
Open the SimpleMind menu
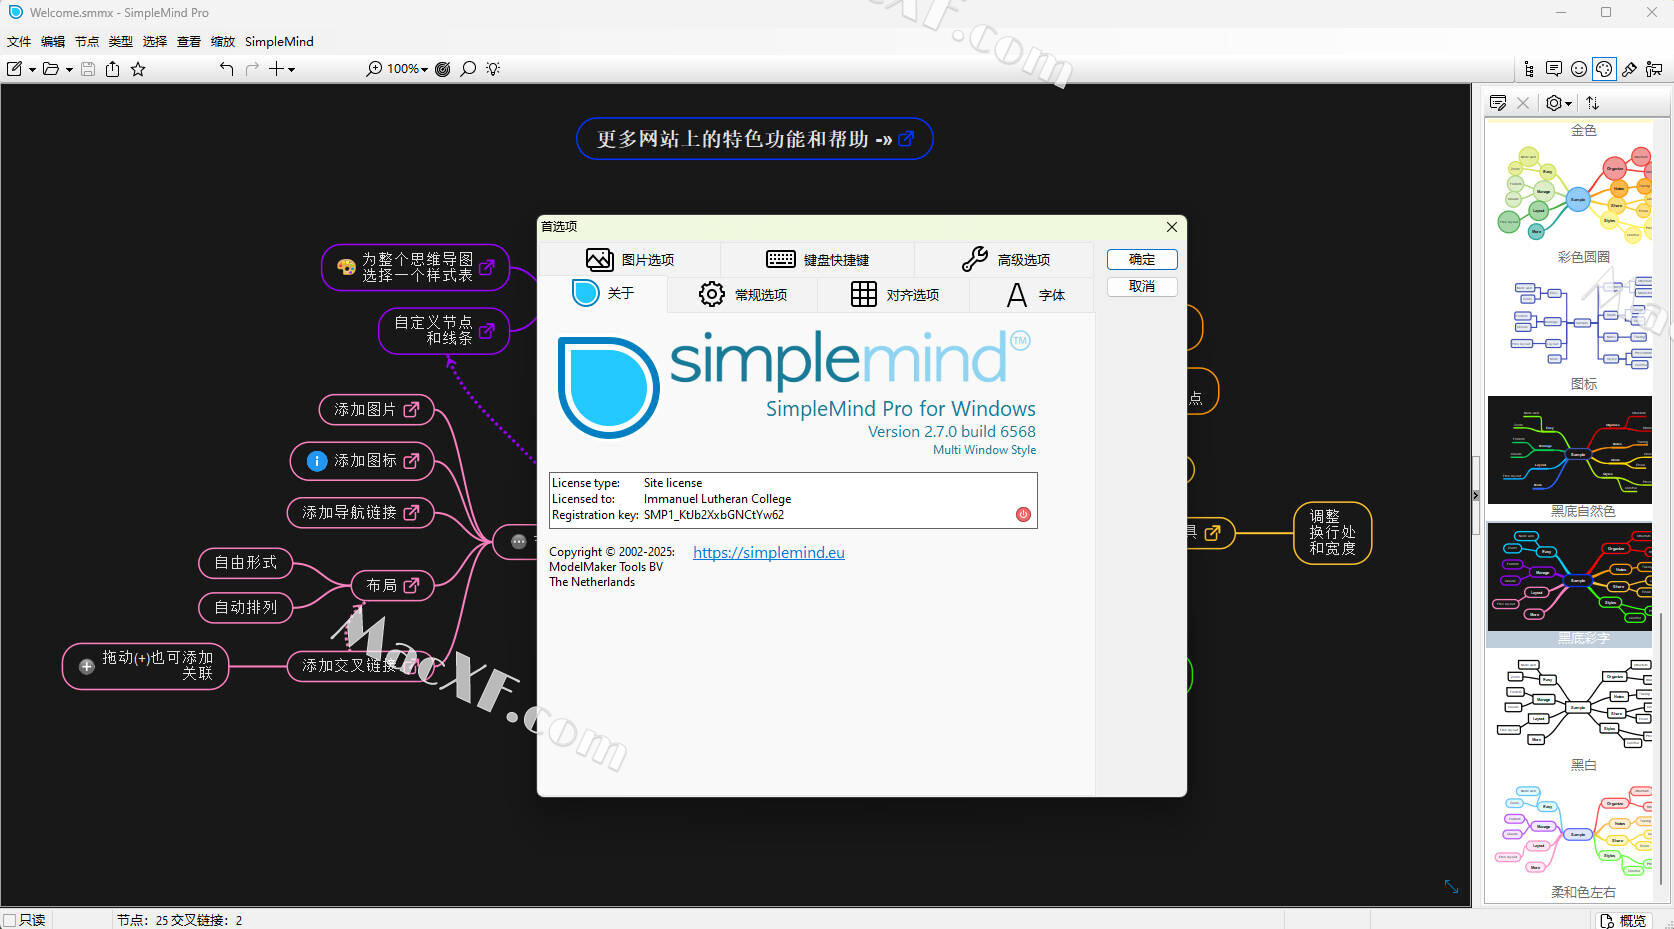(x=279, y=41)
